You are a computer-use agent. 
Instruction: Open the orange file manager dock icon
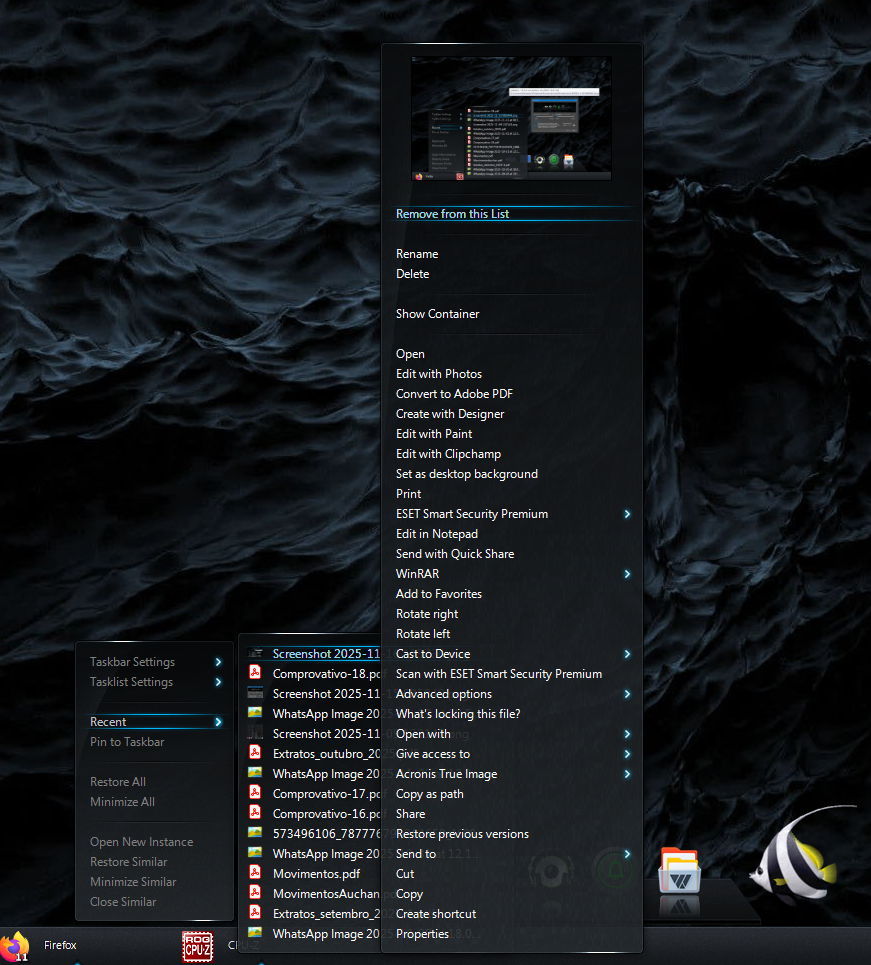point(679,870)
